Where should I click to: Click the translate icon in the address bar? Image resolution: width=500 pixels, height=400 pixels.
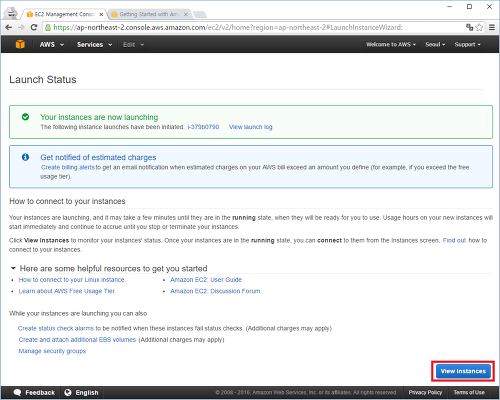[469, 27]
